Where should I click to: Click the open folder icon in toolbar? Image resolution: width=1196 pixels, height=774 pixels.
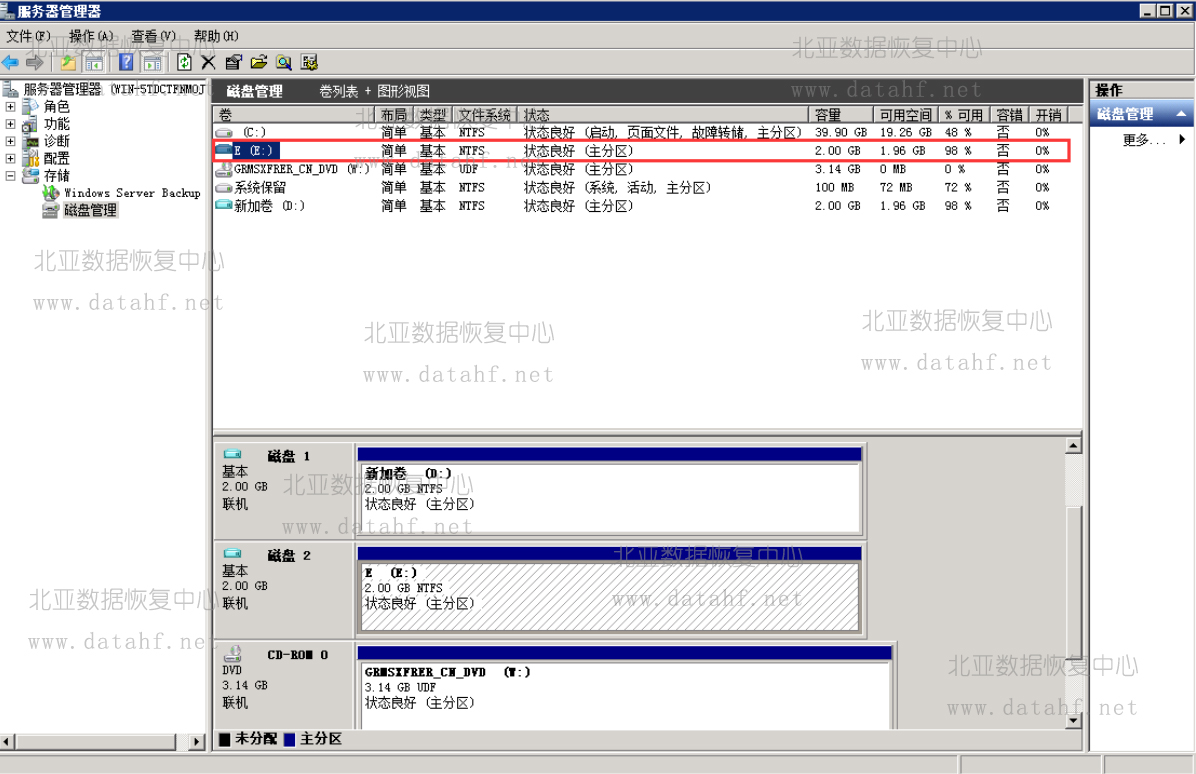259,63
